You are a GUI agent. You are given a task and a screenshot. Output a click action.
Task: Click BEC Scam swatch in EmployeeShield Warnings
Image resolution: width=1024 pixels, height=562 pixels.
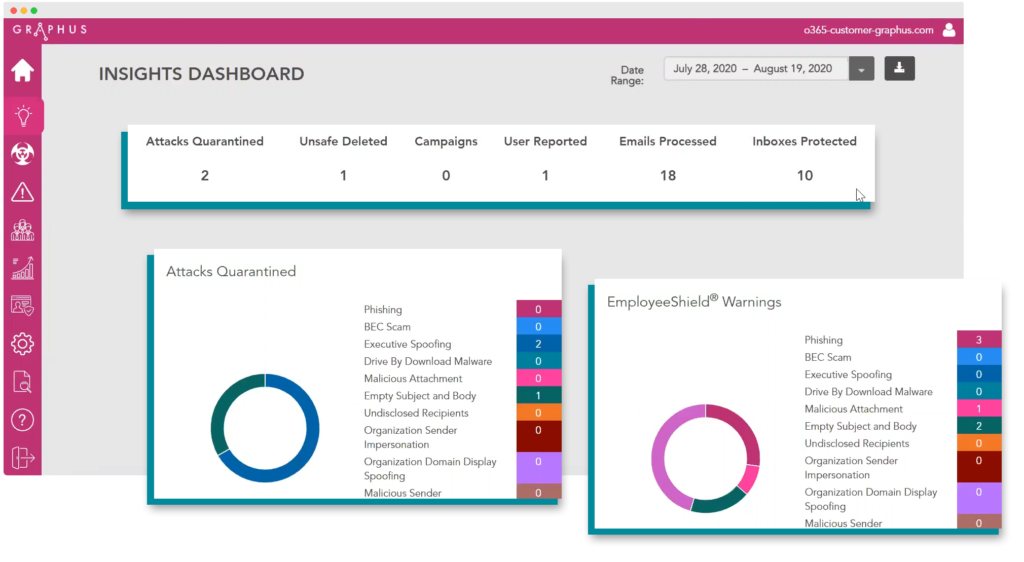coord(979,357)
